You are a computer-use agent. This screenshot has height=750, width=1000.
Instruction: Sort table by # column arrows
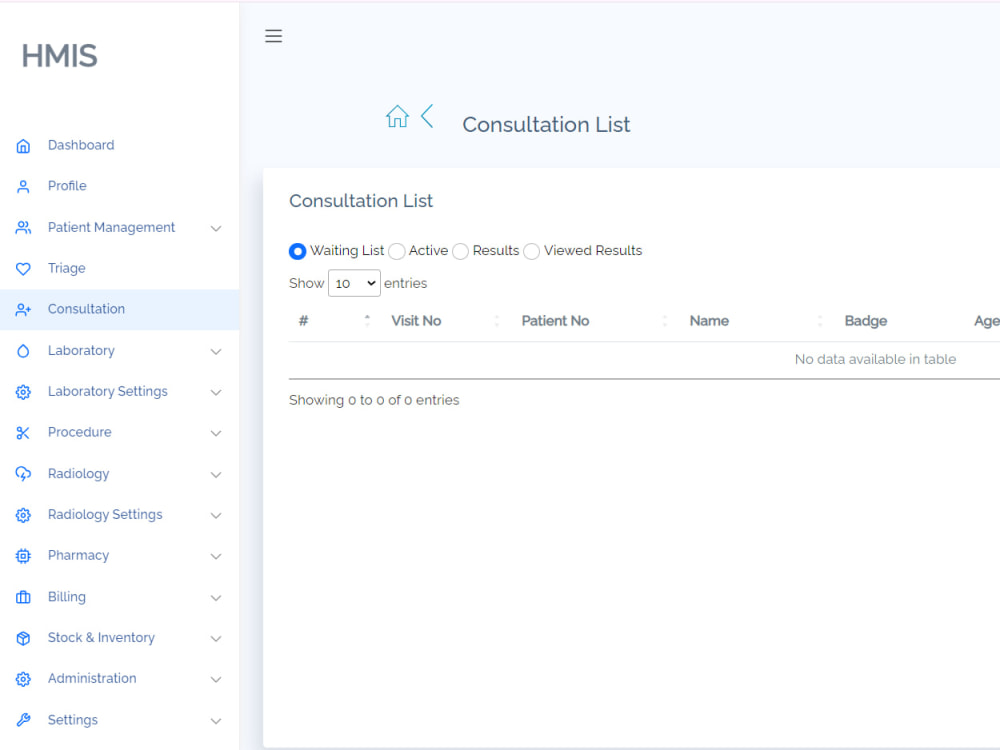pos(367,320)
